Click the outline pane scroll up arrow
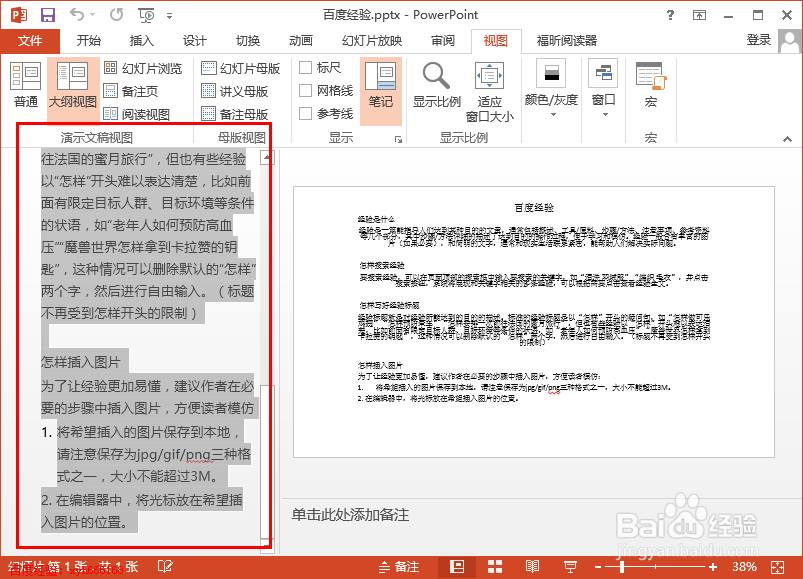 266,158
